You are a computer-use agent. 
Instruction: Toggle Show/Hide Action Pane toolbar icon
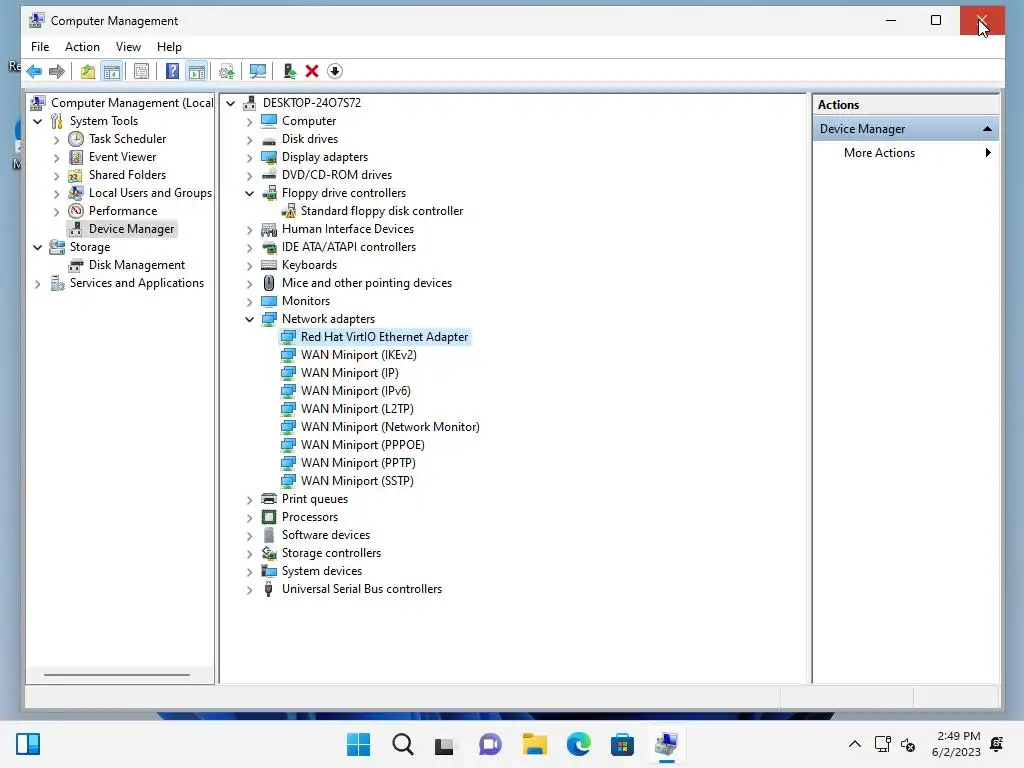tap(197, 71)
